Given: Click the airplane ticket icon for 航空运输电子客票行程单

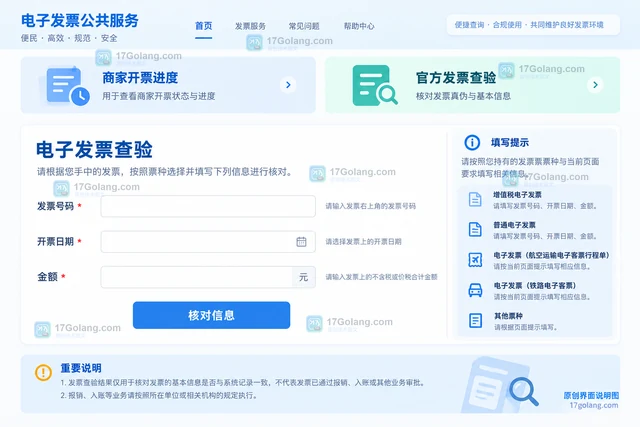Looking at the screenshot, I should (475, 260).
